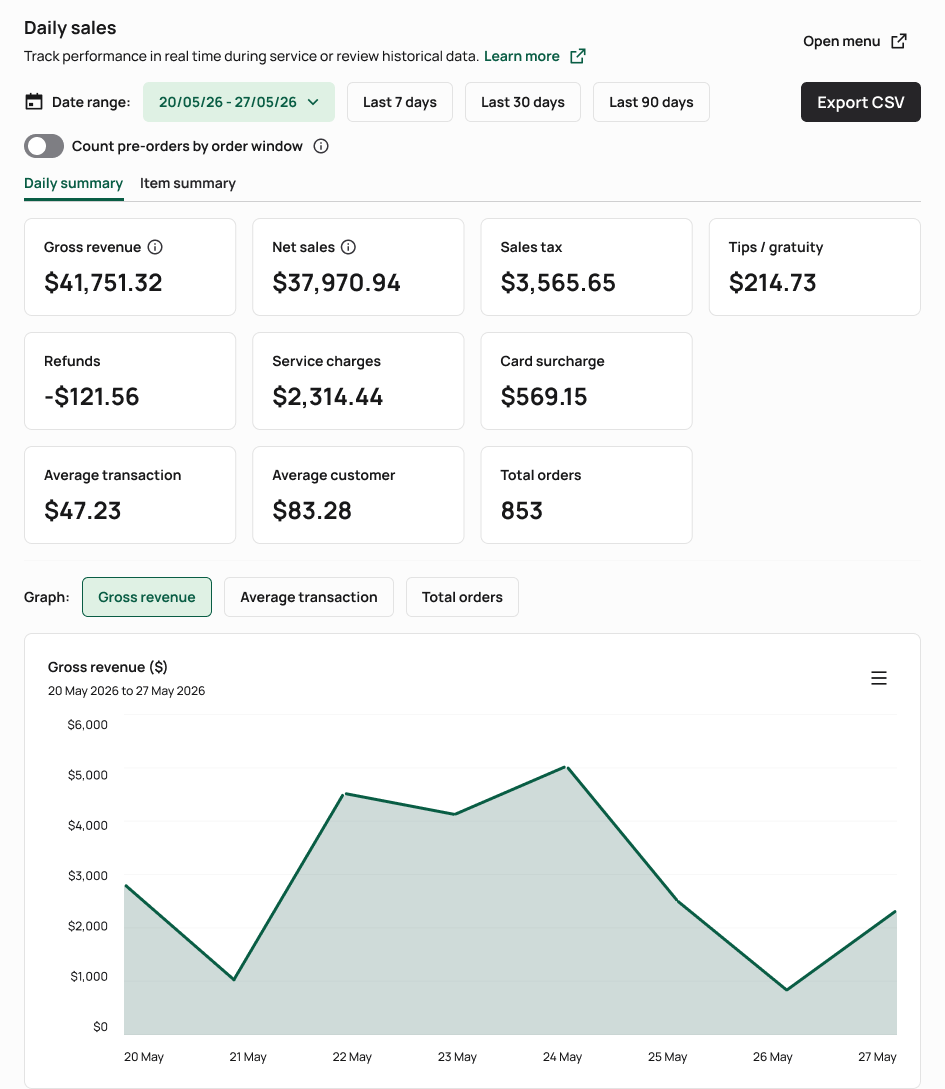Click the info icon next to Gross revenue
The height and width of the screenshot is (1089, 945).
click(156, 247)
